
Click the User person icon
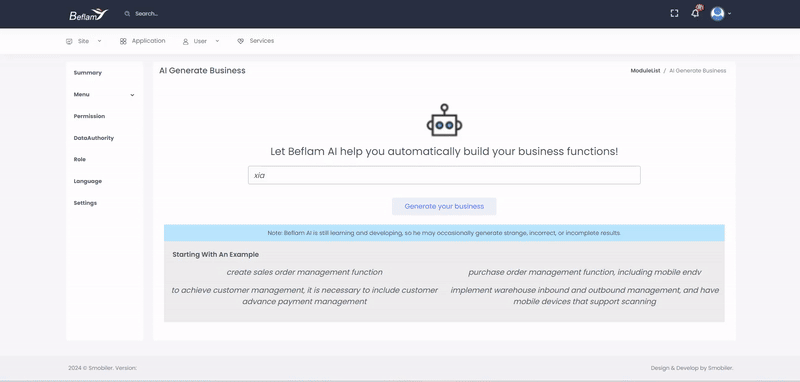(186, 41)
